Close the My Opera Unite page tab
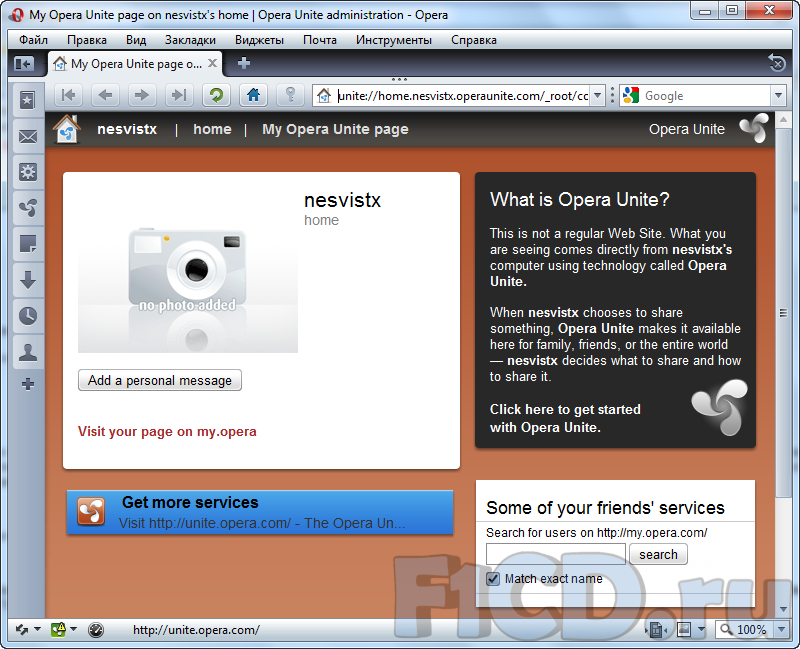Screen dimensions: 800x649 click(212, 63)
